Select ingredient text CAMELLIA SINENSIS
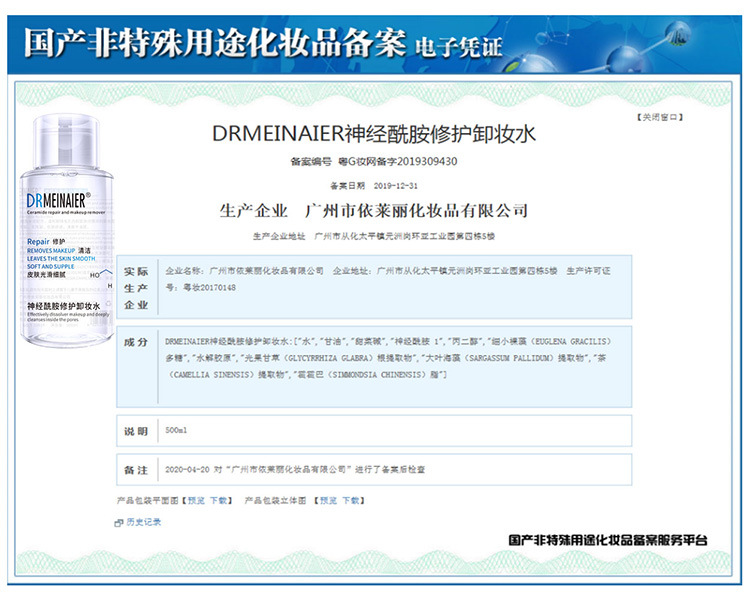 [x=212, y=375]
